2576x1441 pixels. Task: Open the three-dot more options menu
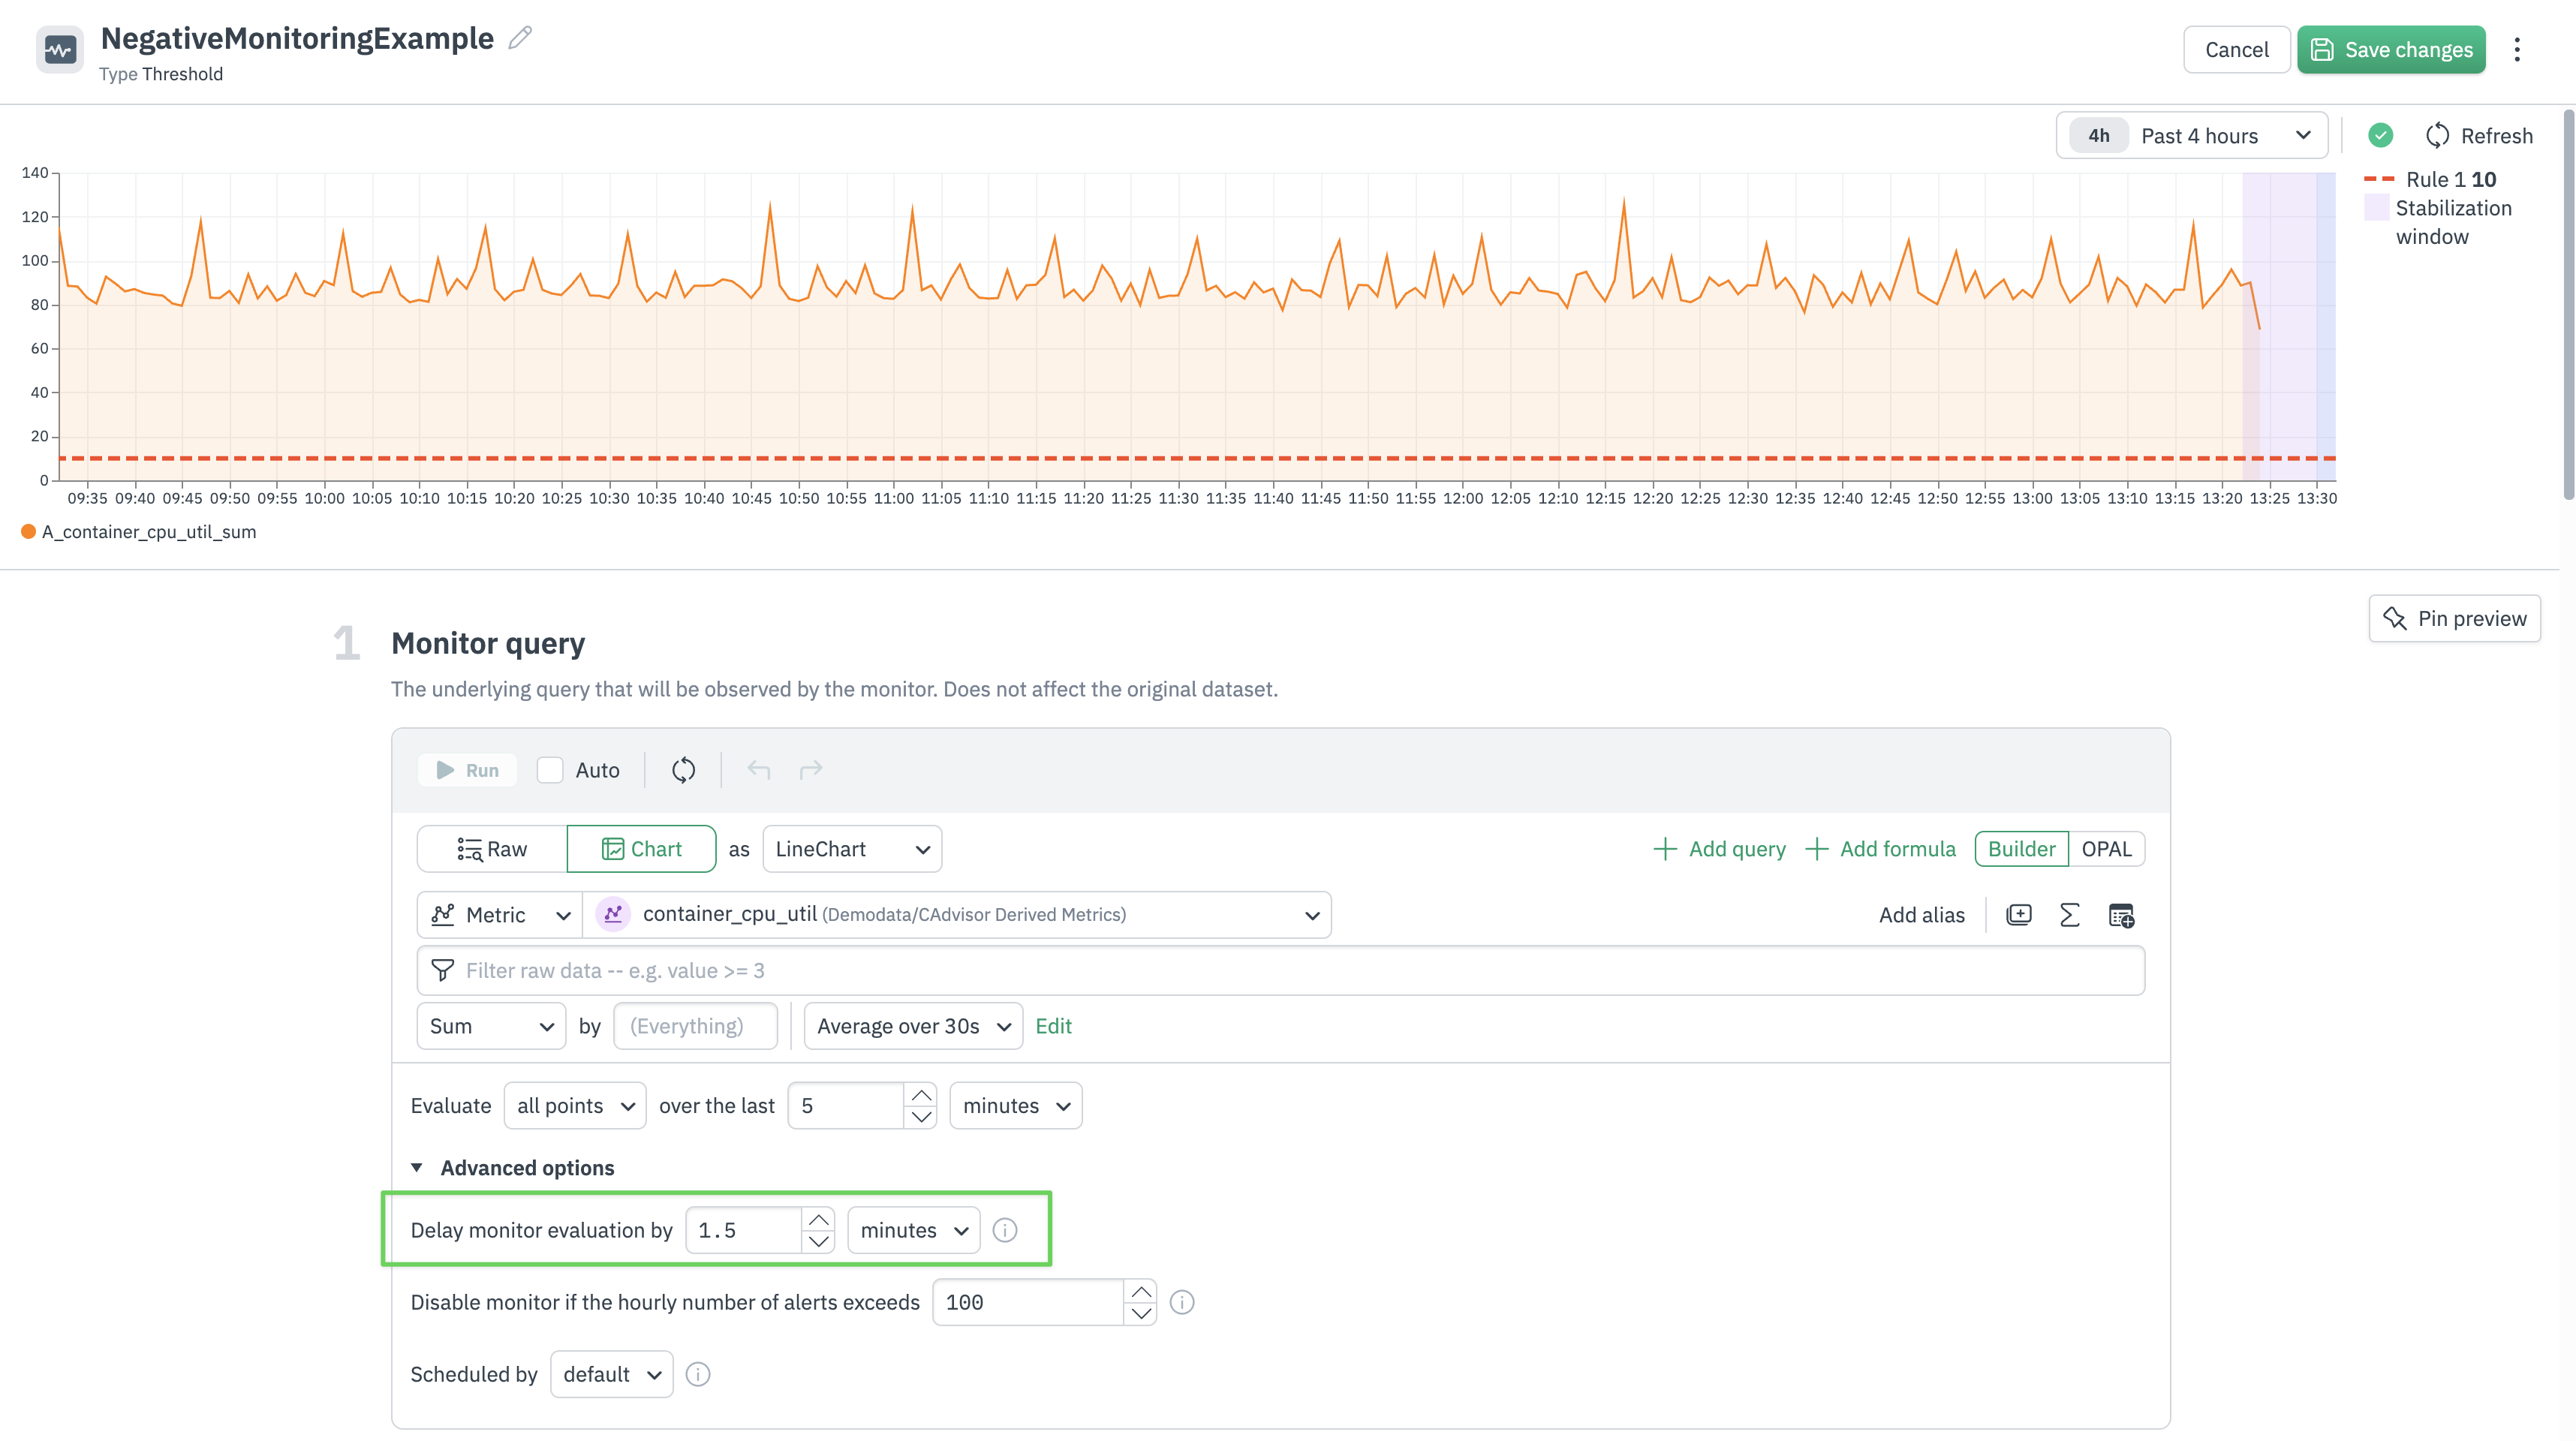tap(2517, 50)
